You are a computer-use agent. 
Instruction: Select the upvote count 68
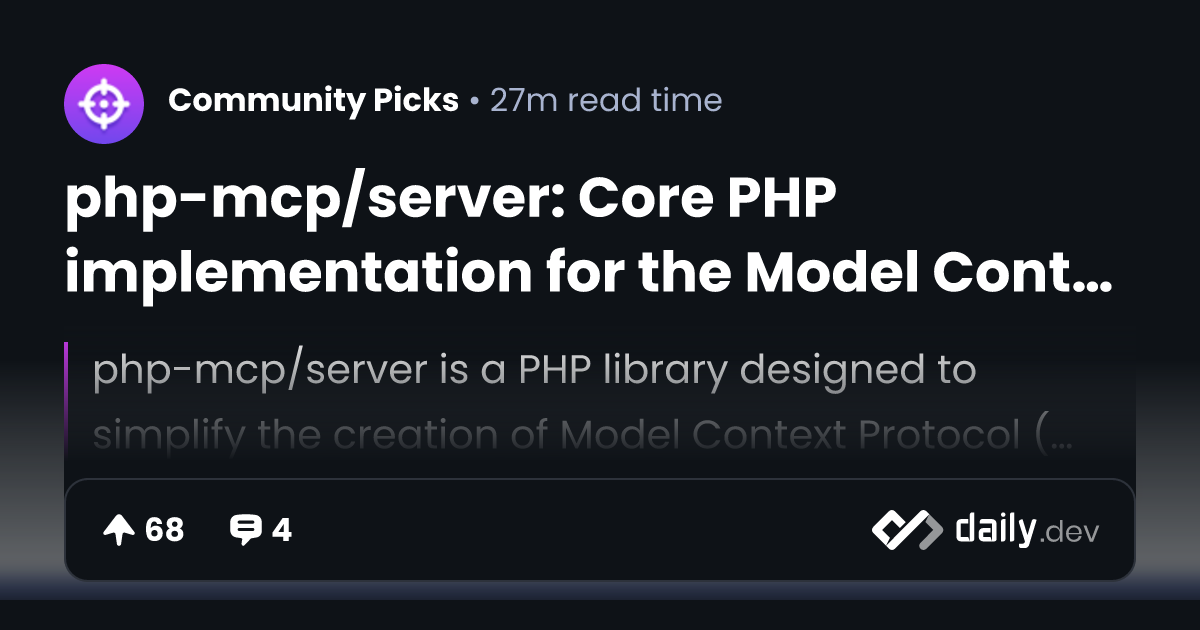click(165, 530)
